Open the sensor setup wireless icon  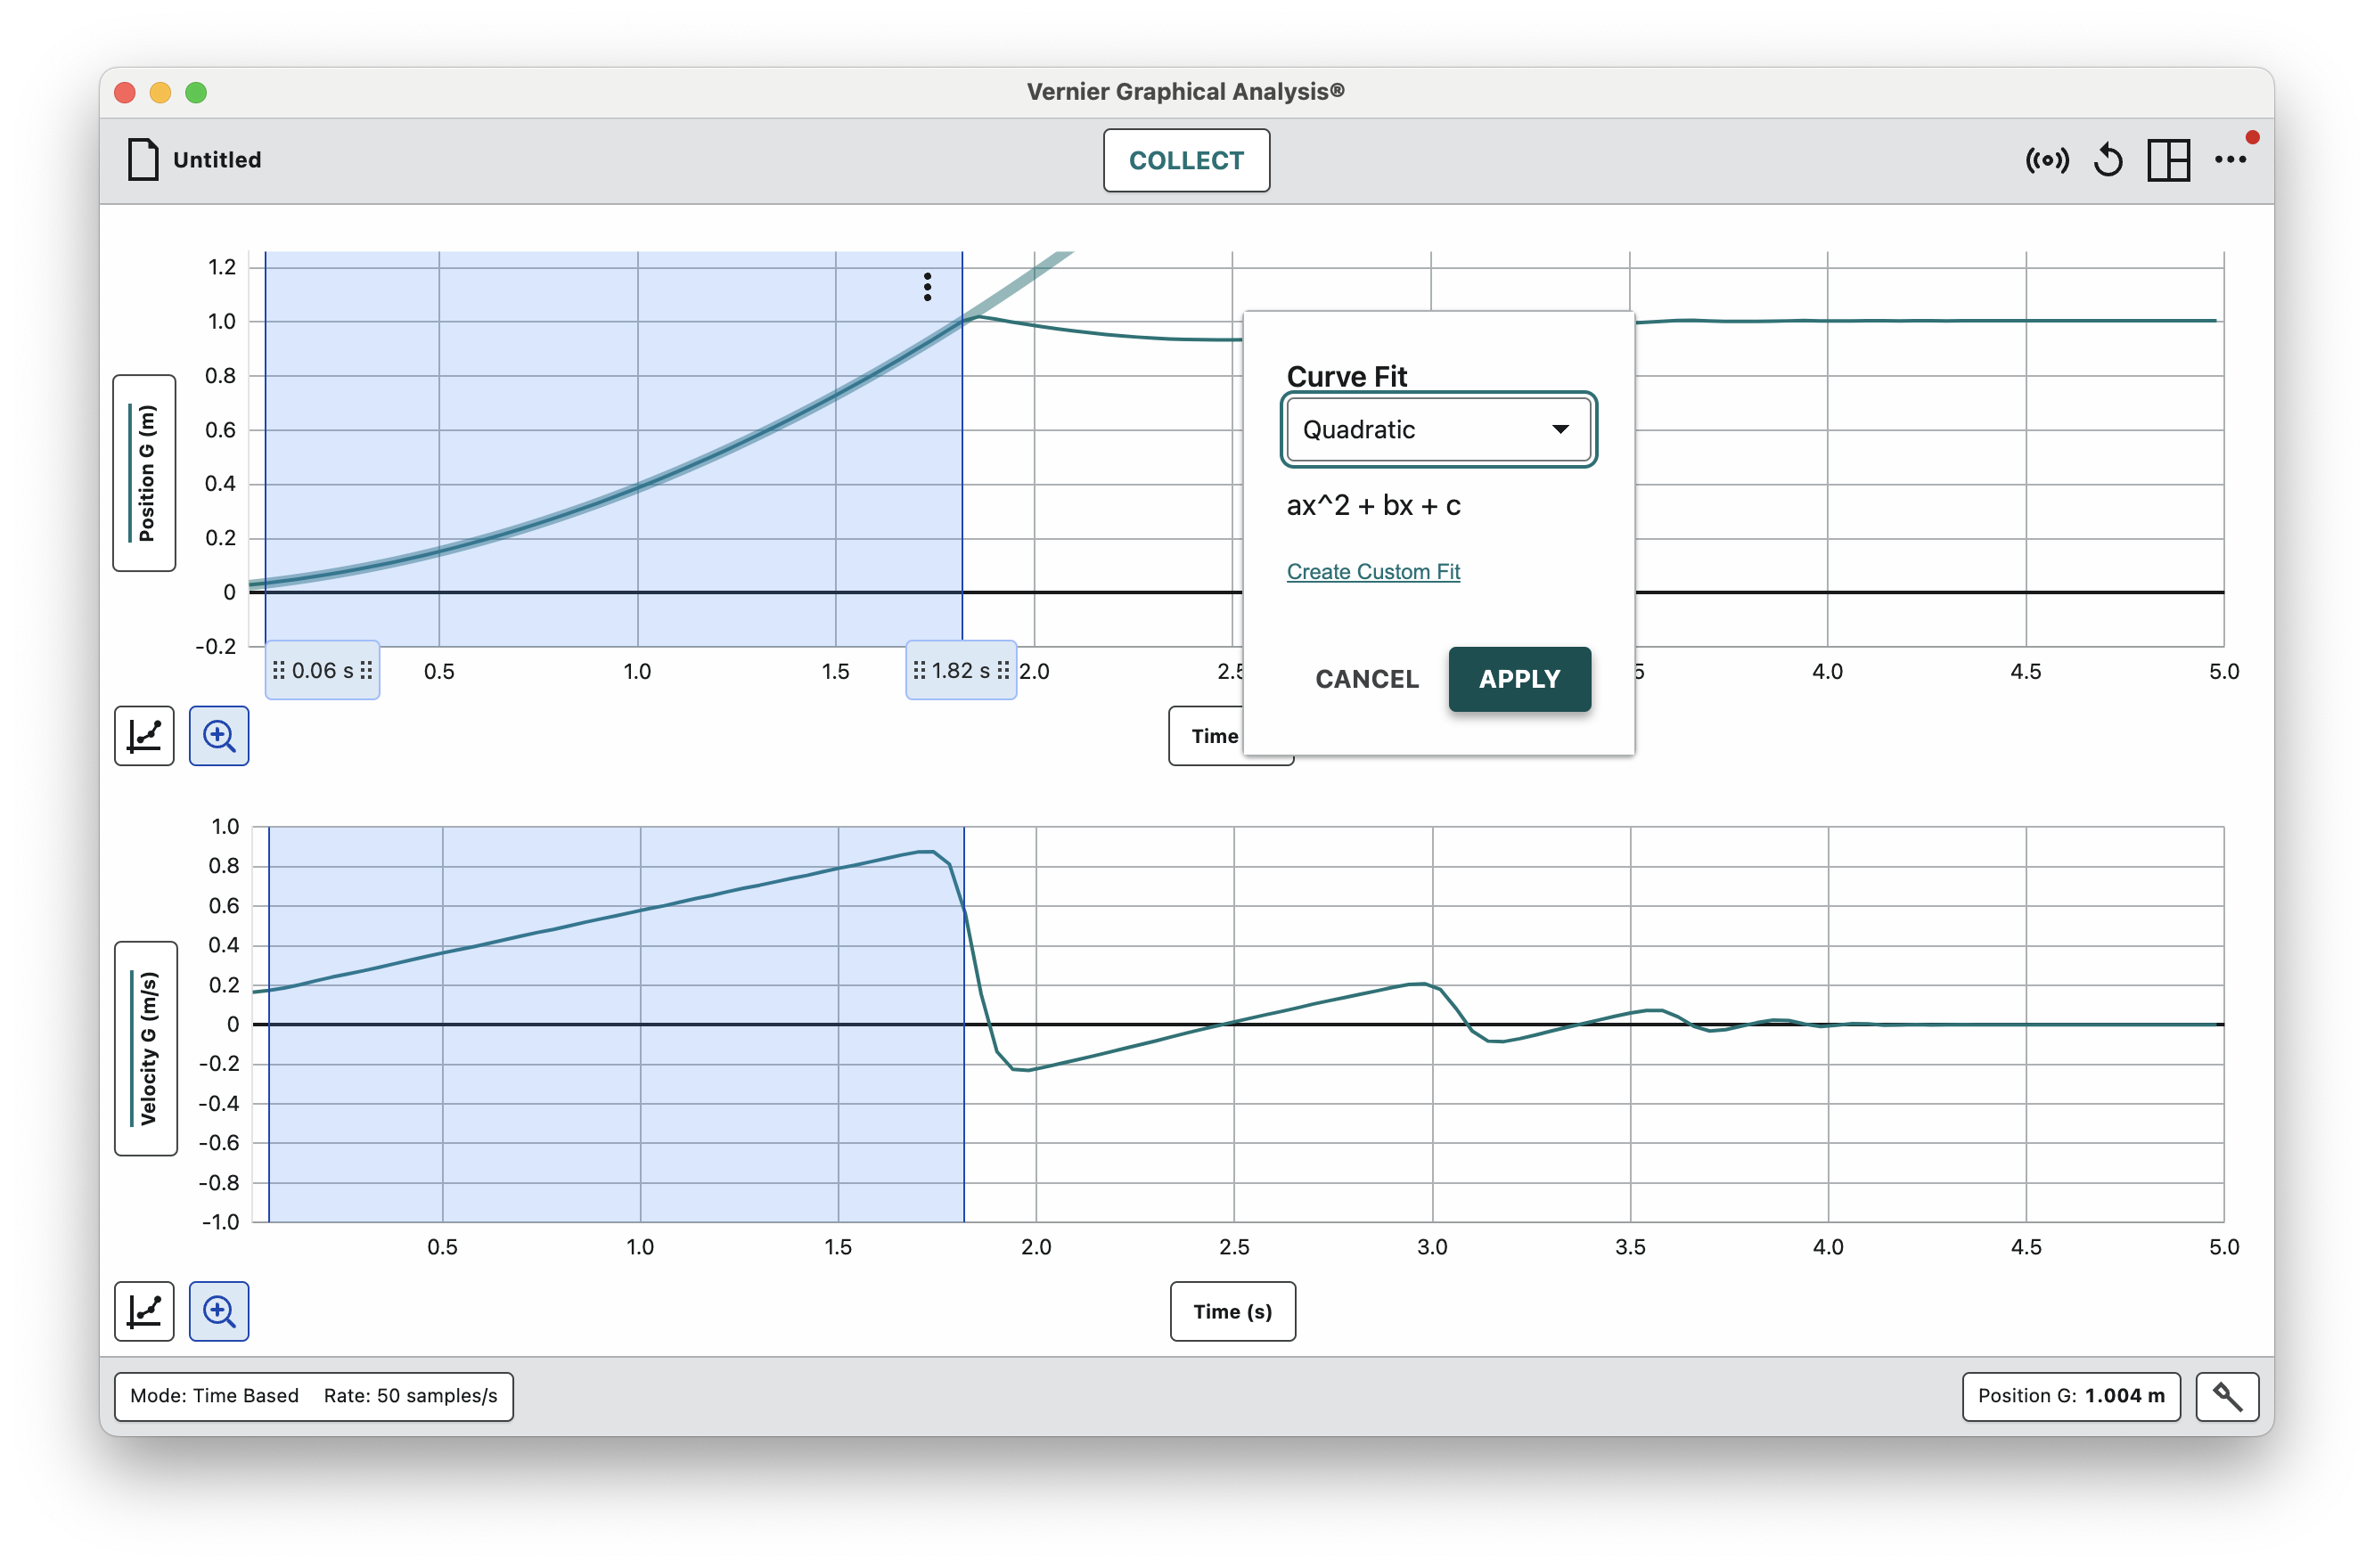point(2046,160)
